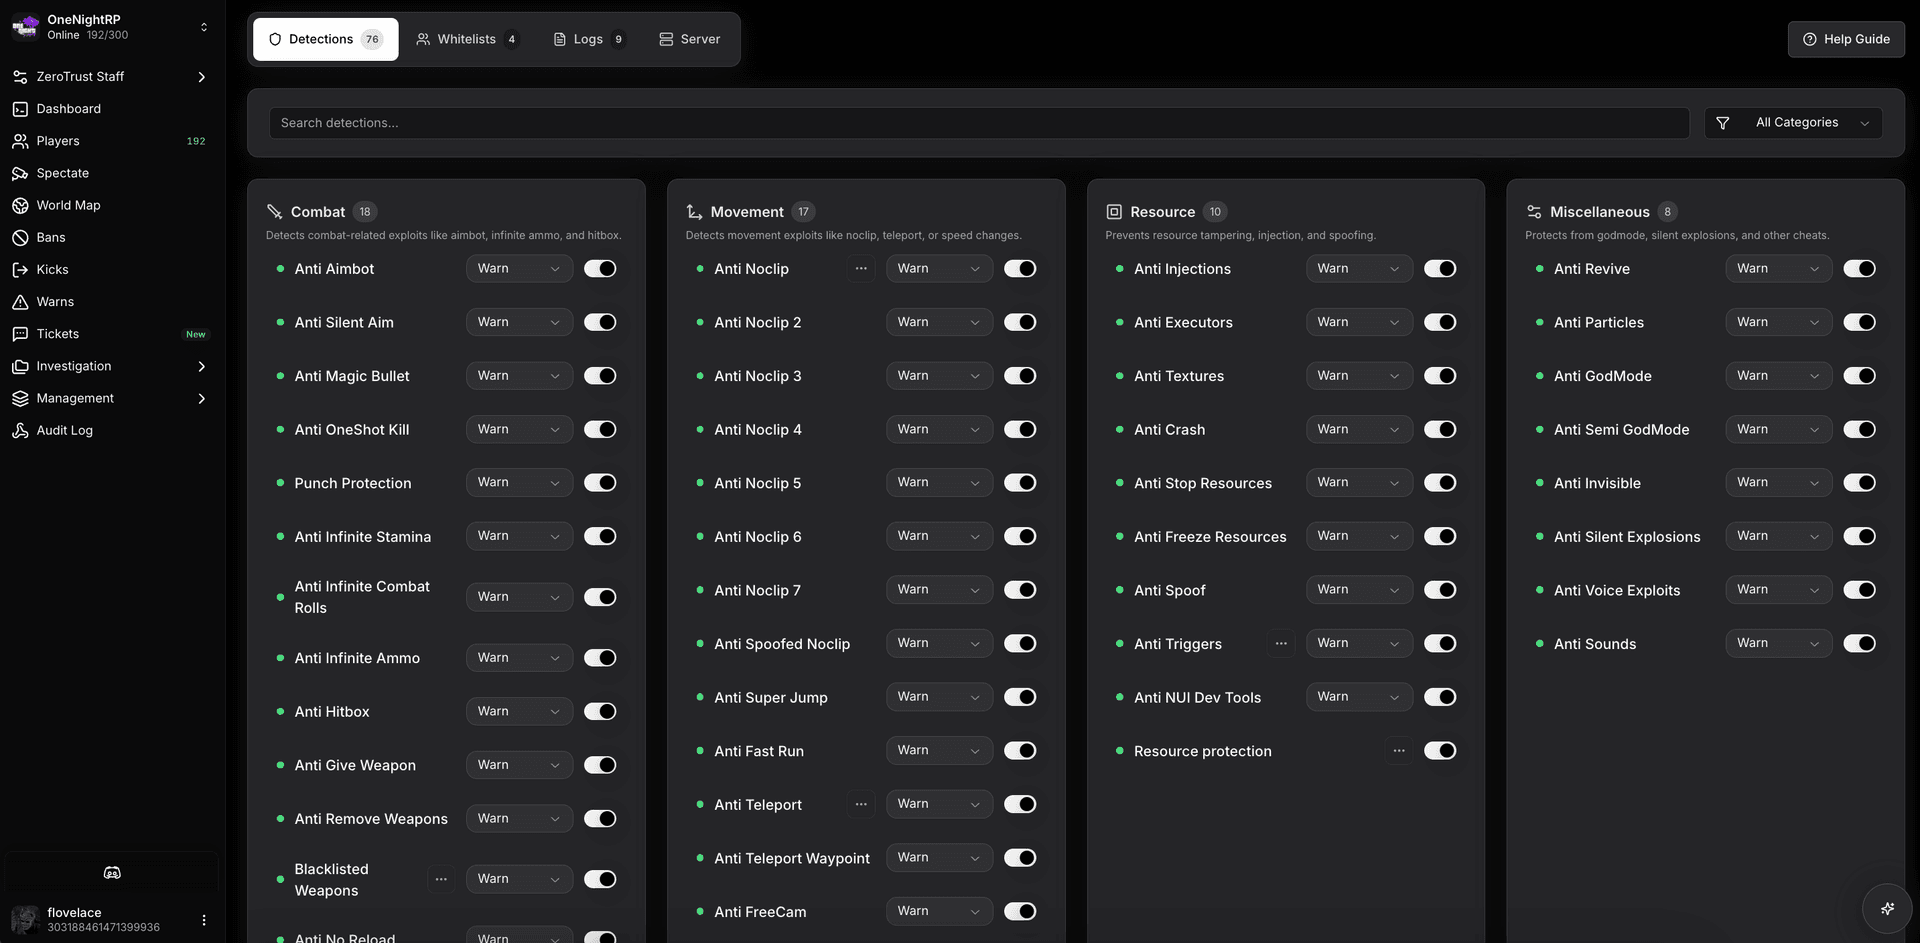Toggle Anti Hitbox detection
This screenshot has height=943, width=1920.
point(600,712)
